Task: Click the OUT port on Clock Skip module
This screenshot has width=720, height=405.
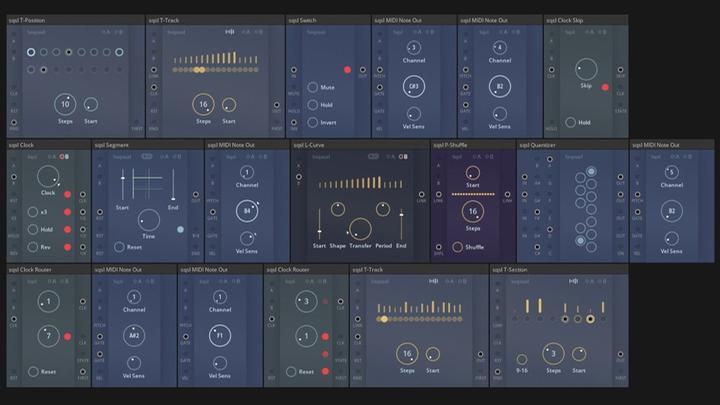Action: point(620,70)
